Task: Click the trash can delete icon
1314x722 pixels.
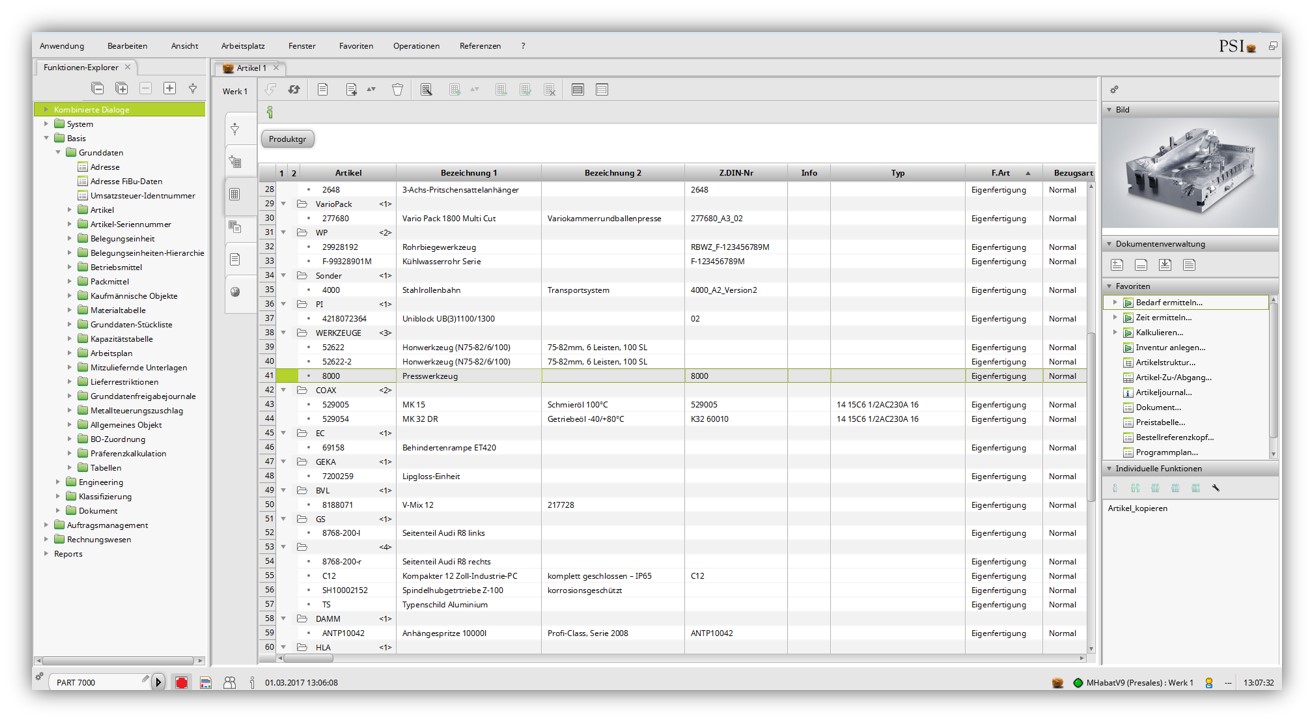Action: click(397, 90)
